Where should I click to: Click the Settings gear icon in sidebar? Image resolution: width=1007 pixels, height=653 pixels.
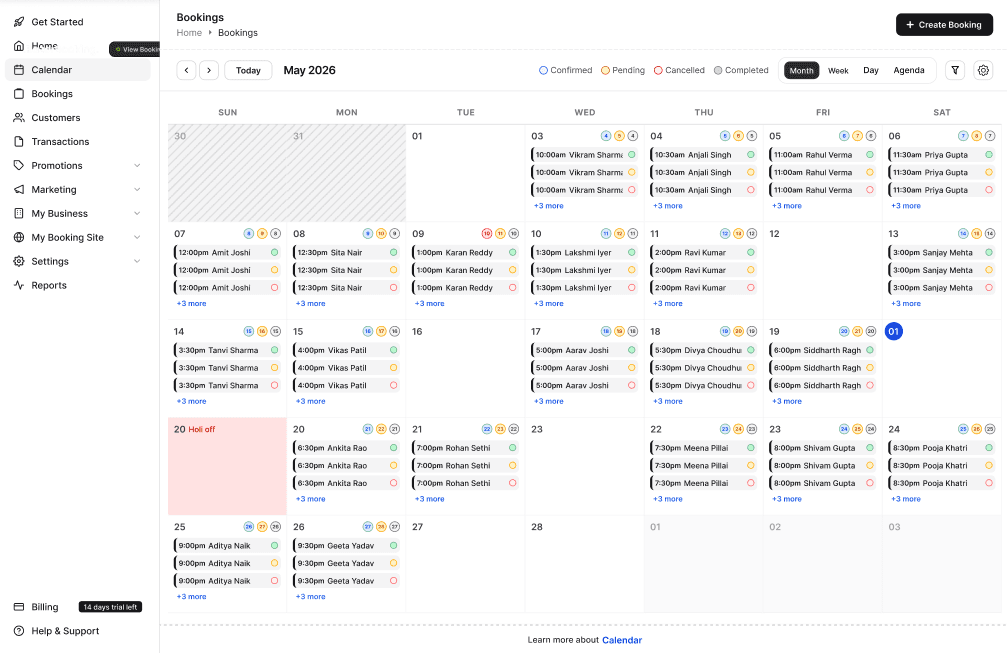19,261
